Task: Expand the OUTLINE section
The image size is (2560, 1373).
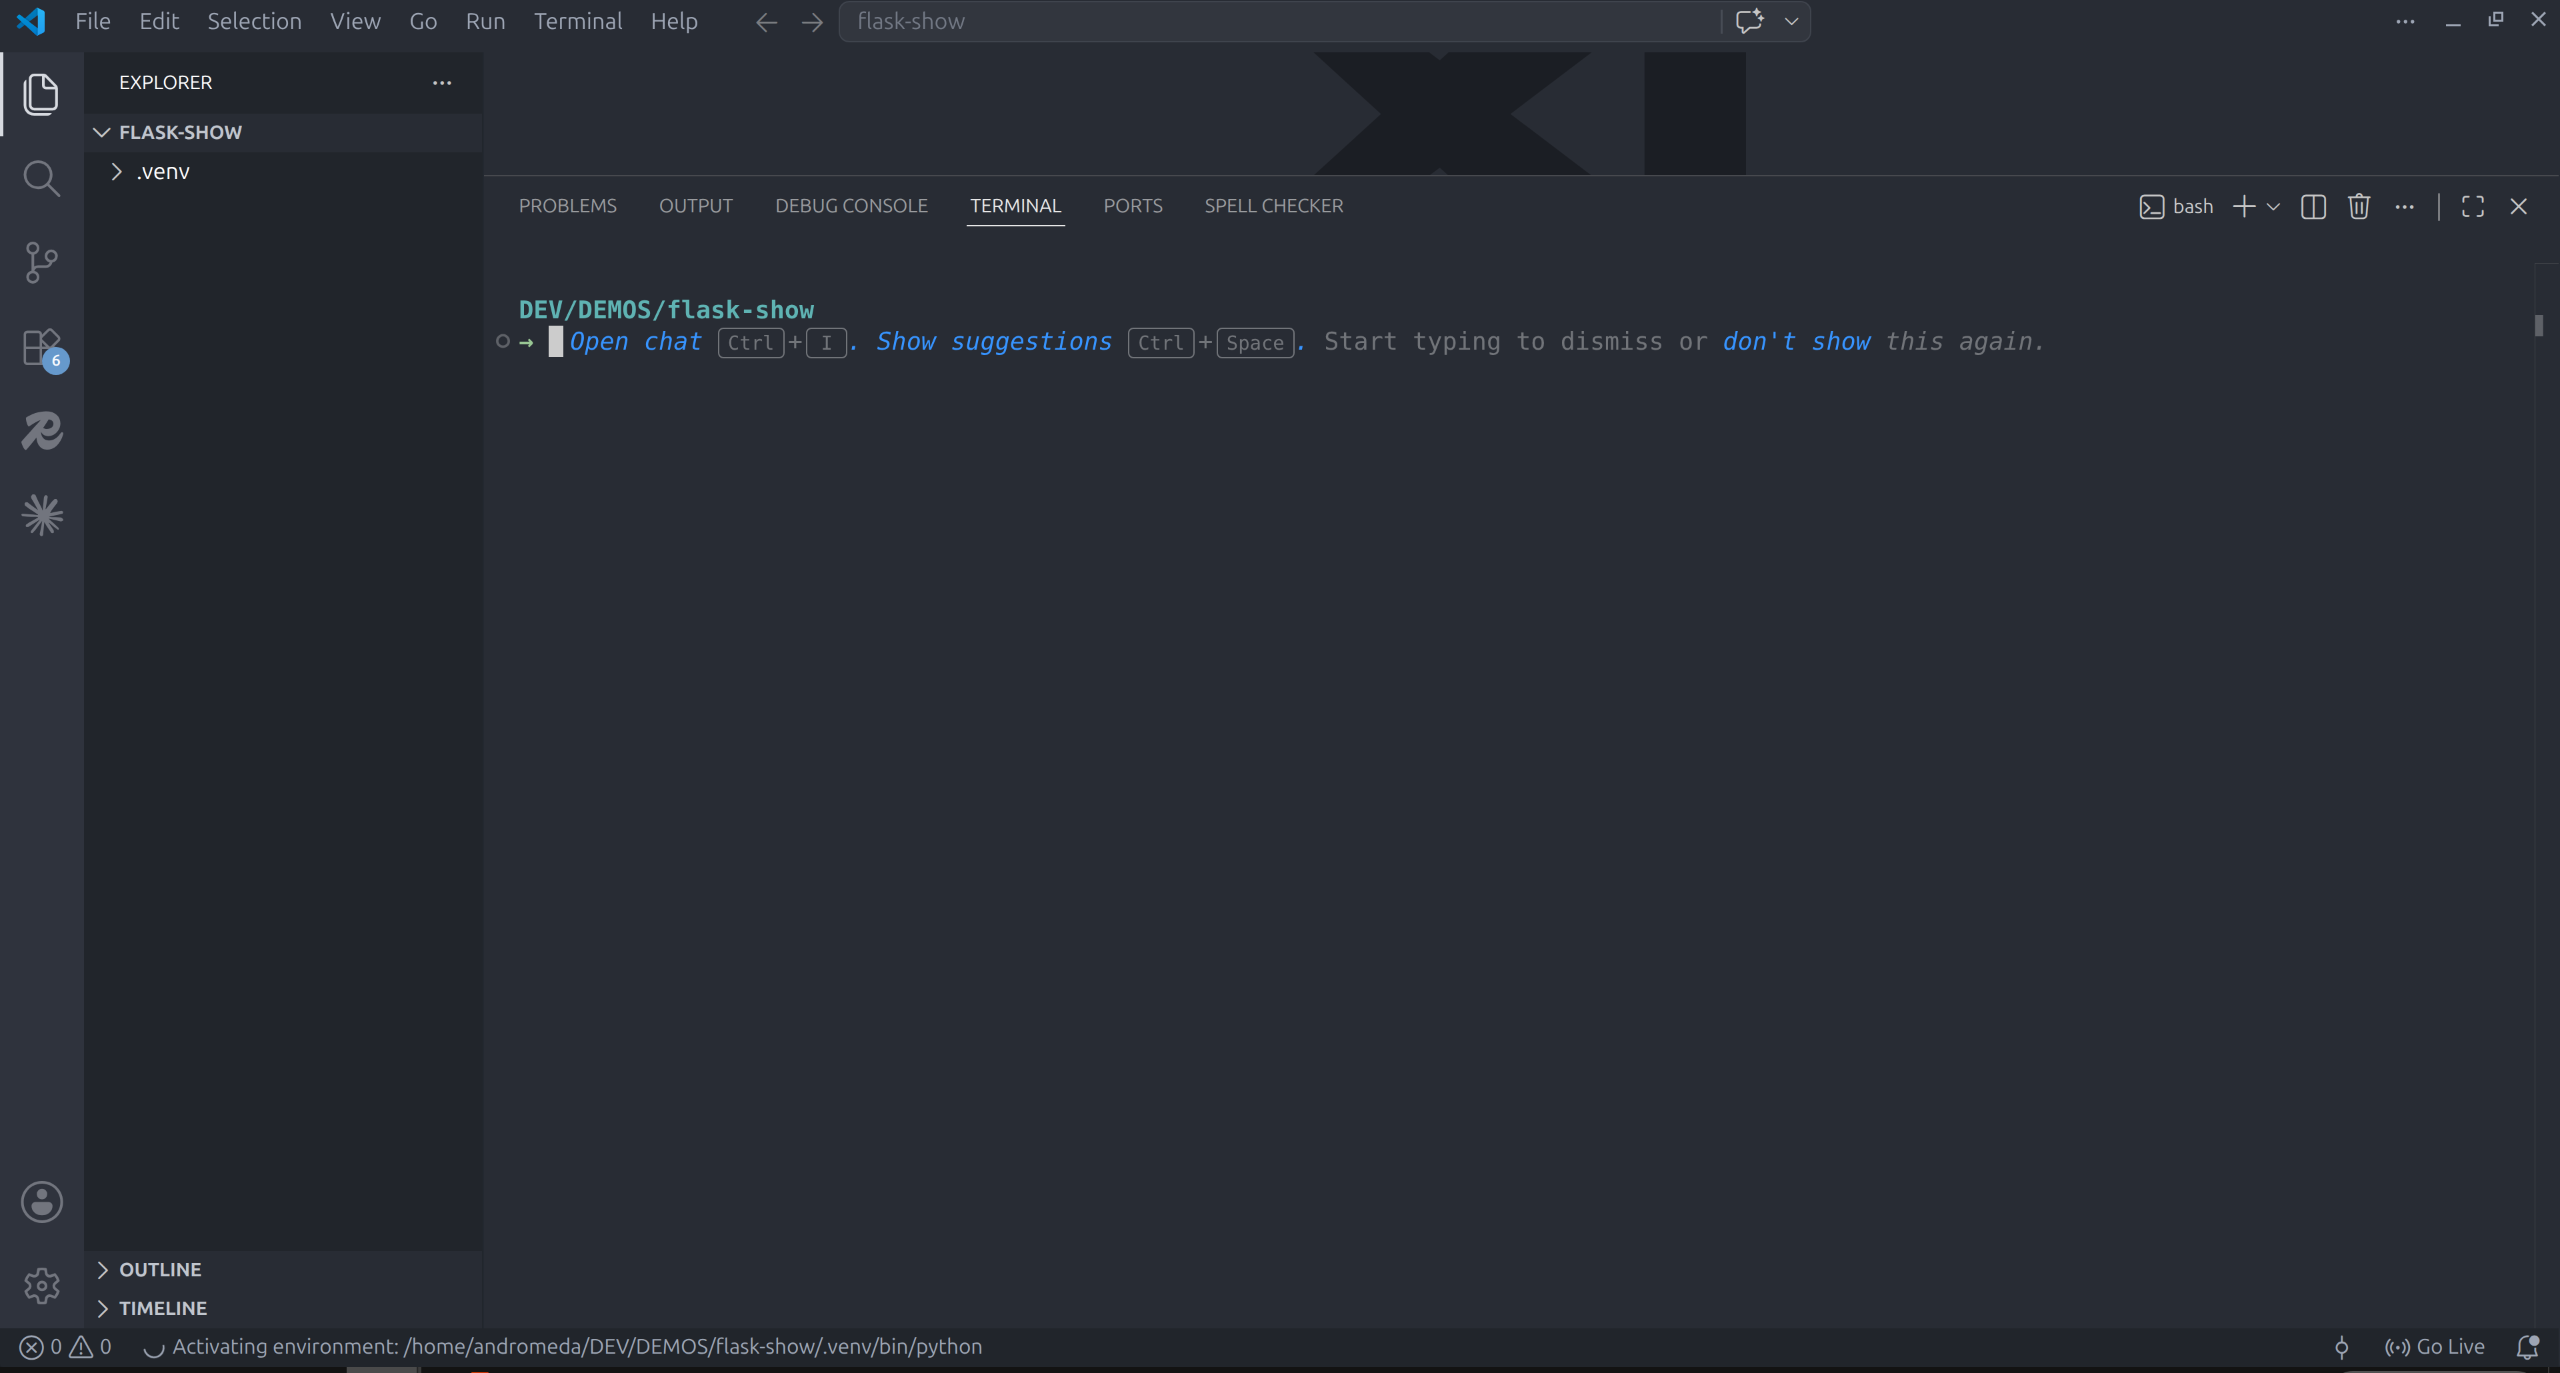Action: pyautogui.click(x=283, y=1270)
